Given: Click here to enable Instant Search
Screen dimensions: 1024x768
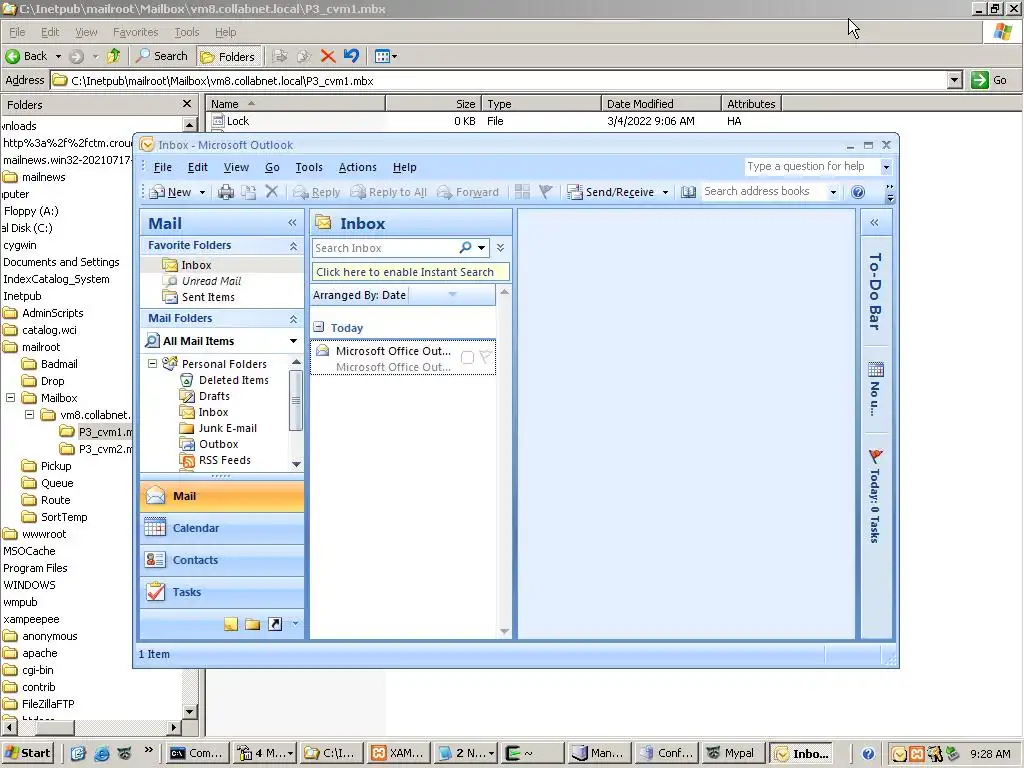Looking at the screenshot, I should click(x=410, y=272).
